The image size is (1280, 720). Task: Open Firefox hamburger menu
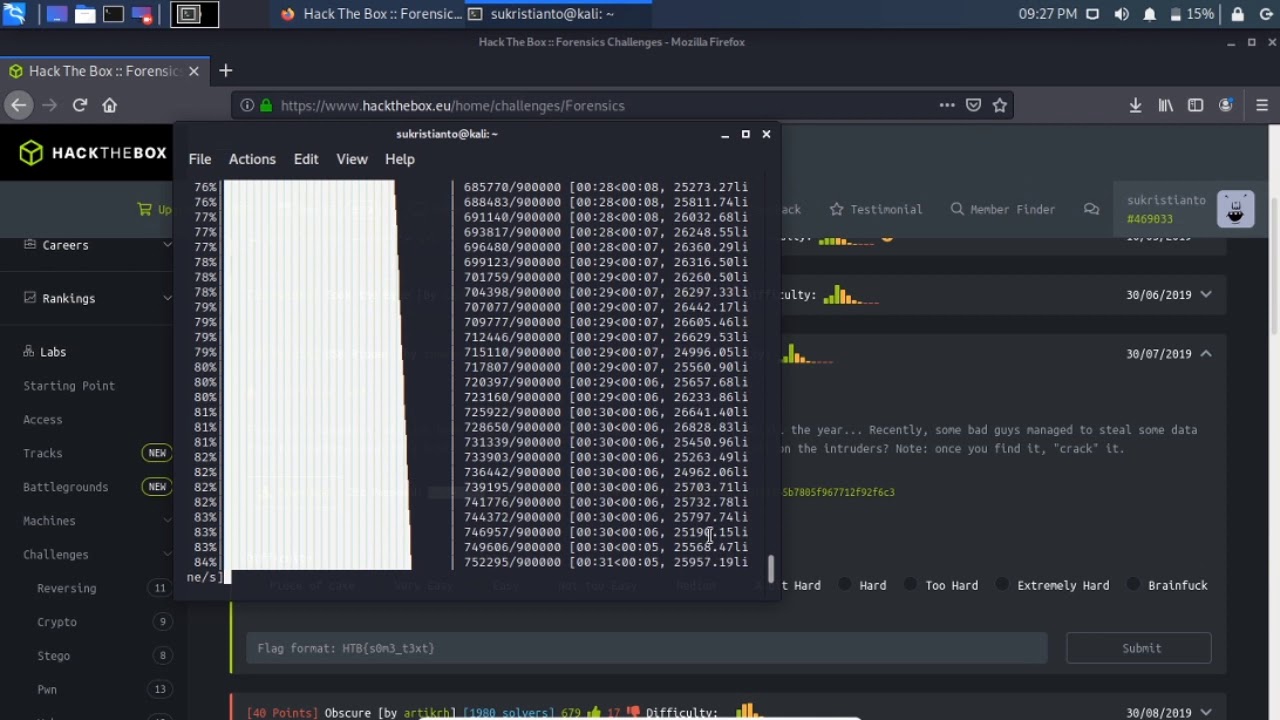(x=1262, y=105)
